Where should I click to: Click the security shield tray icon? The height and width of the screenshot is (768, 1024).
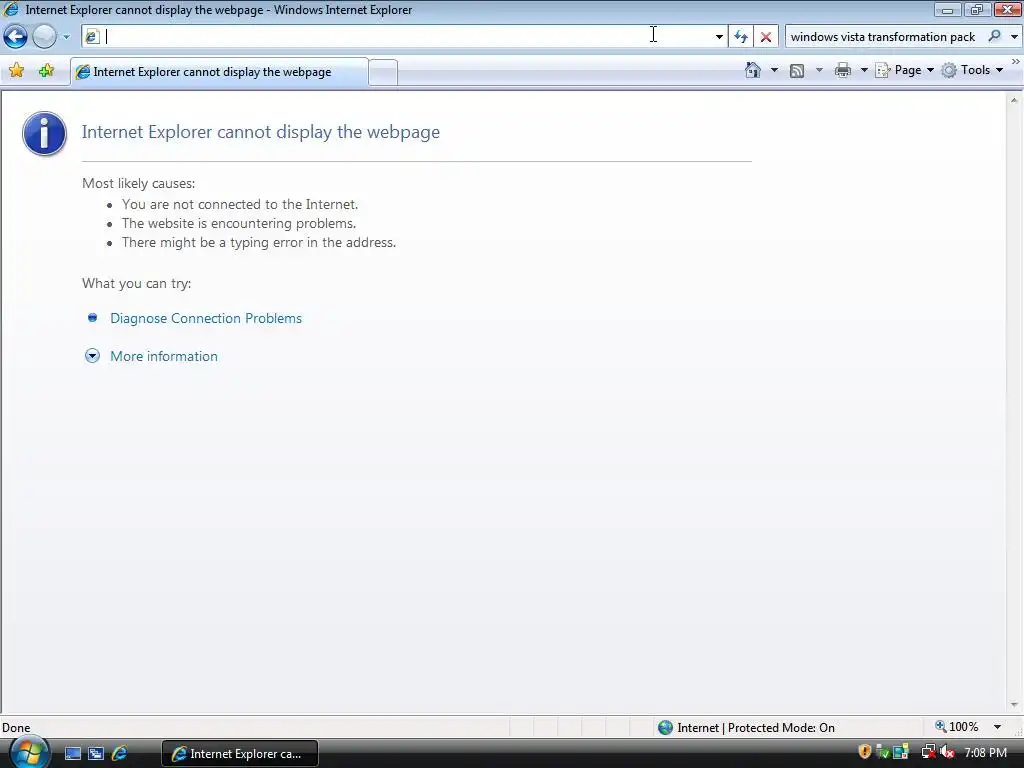[865, 752]
